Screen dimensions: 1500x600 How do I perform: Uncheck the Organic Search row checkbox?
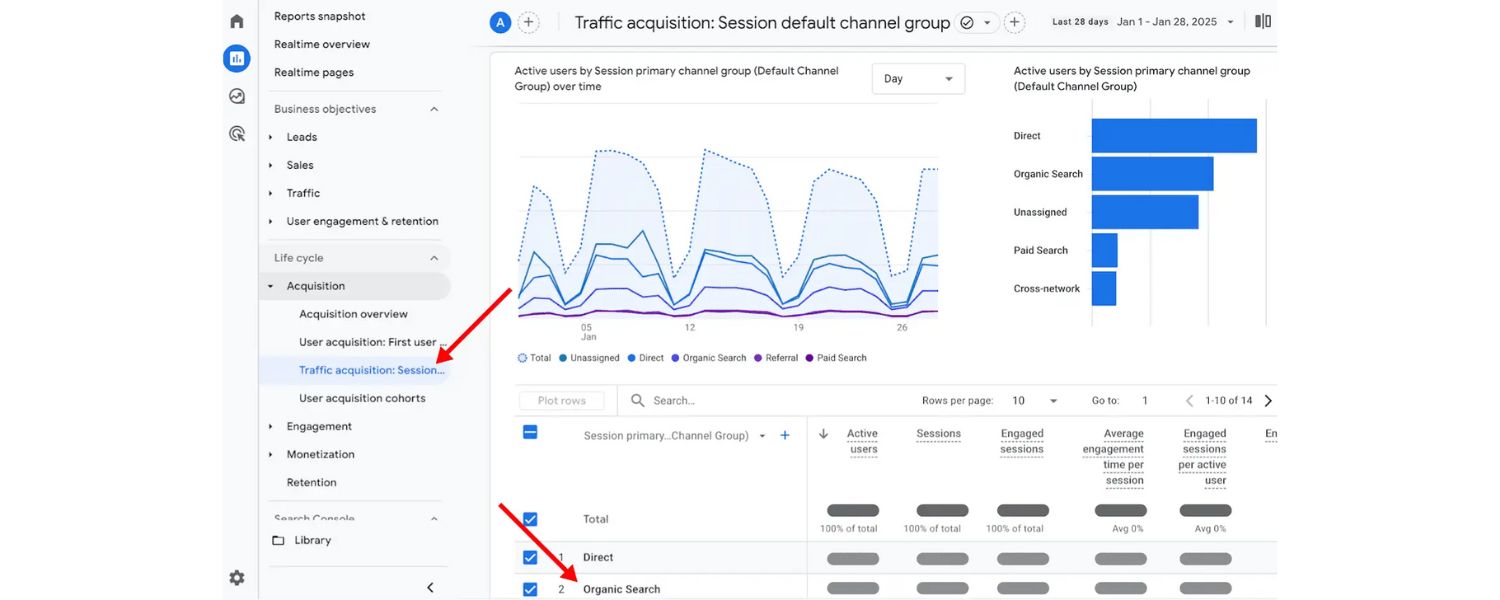point(529,589)
